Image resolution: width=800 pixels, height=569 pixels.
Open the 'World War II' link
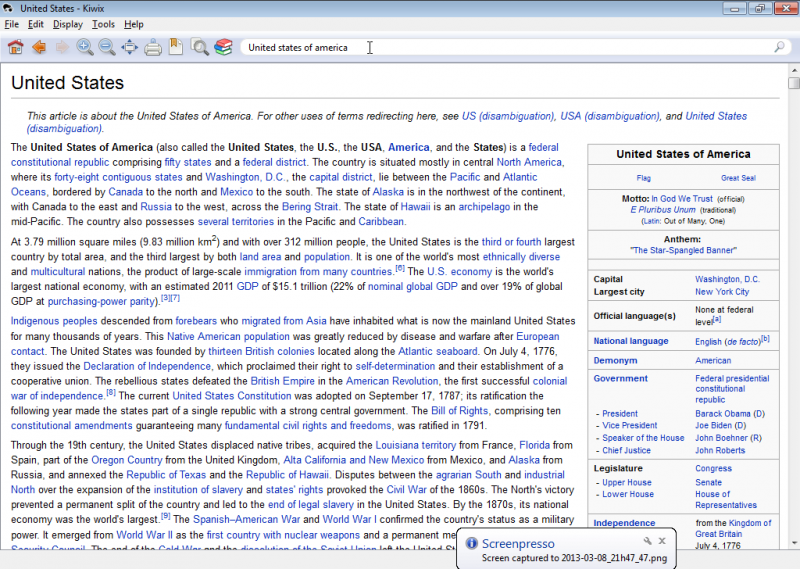point(144,535)
